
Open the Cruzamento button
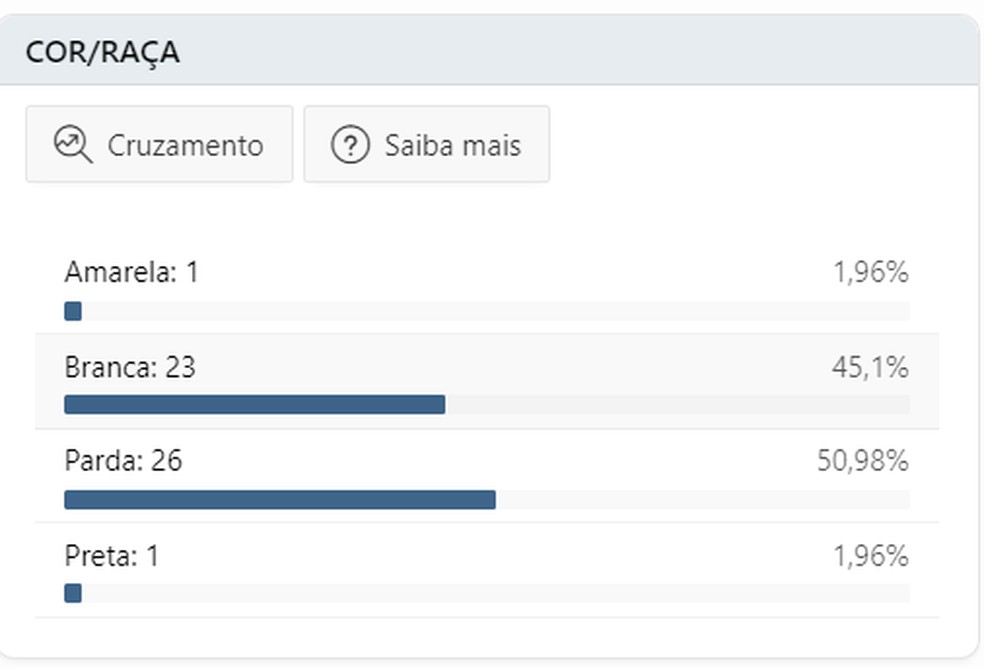tap(159, 145)
